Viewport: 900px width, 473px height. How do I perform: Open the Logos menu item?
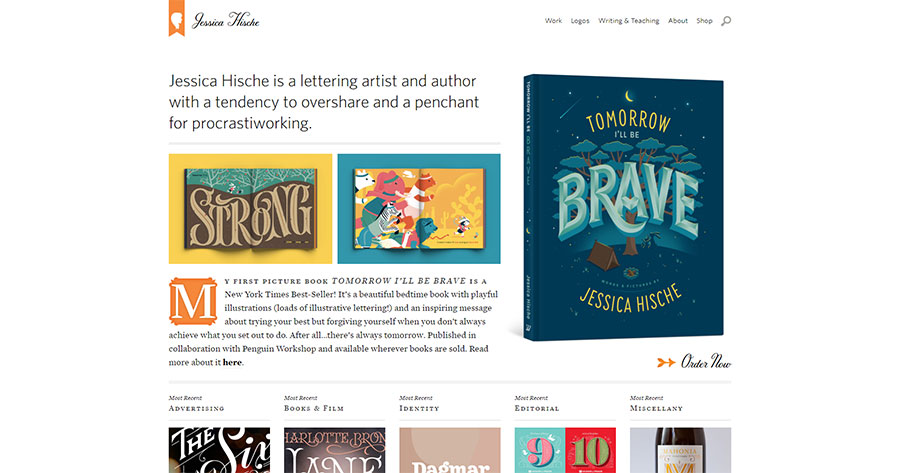[580, 21]
